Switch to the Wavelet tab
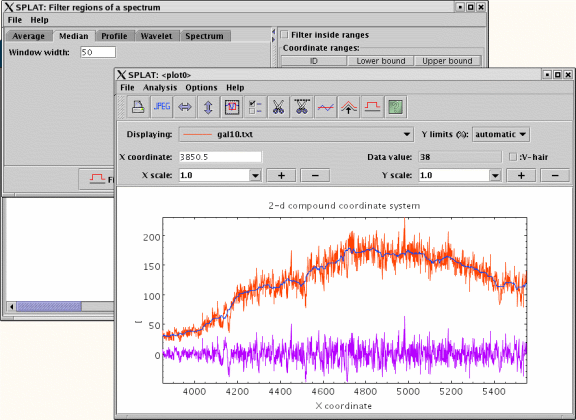Viewport: 576px width, 420px height. 156,36
